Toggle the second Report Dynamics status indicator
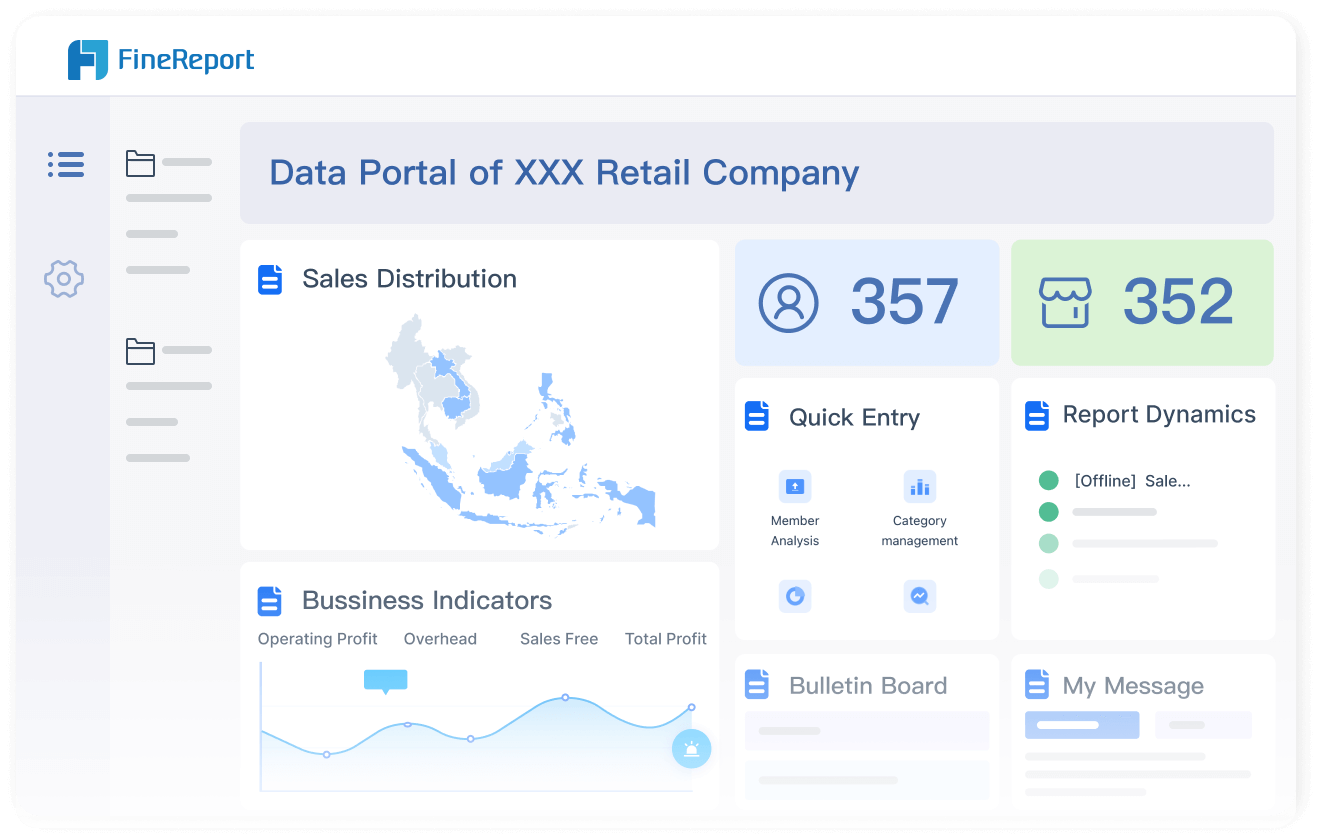The height and width of the screenshot is (840, 1320). (x=1048, y=511)
